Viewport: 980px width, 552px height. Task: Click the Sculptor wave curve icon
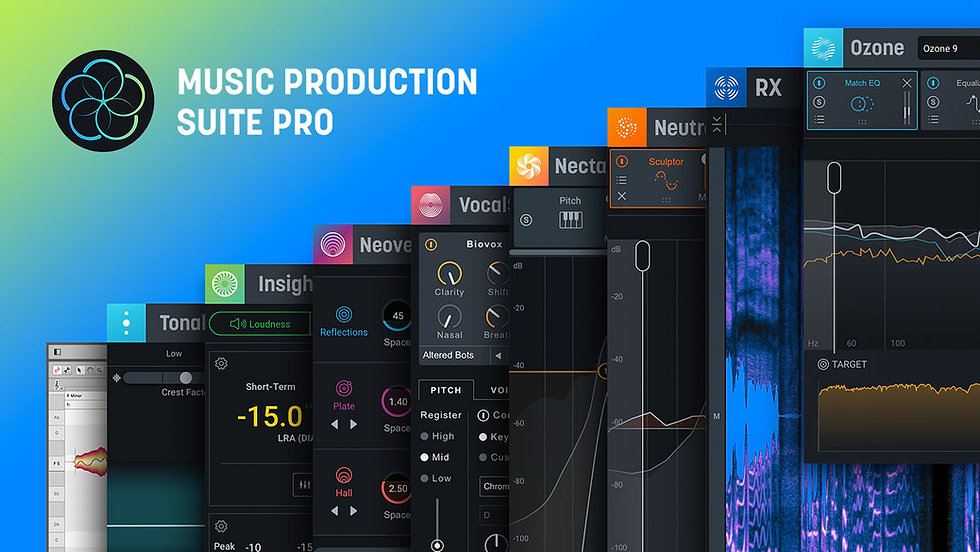[x=666, y=181]
